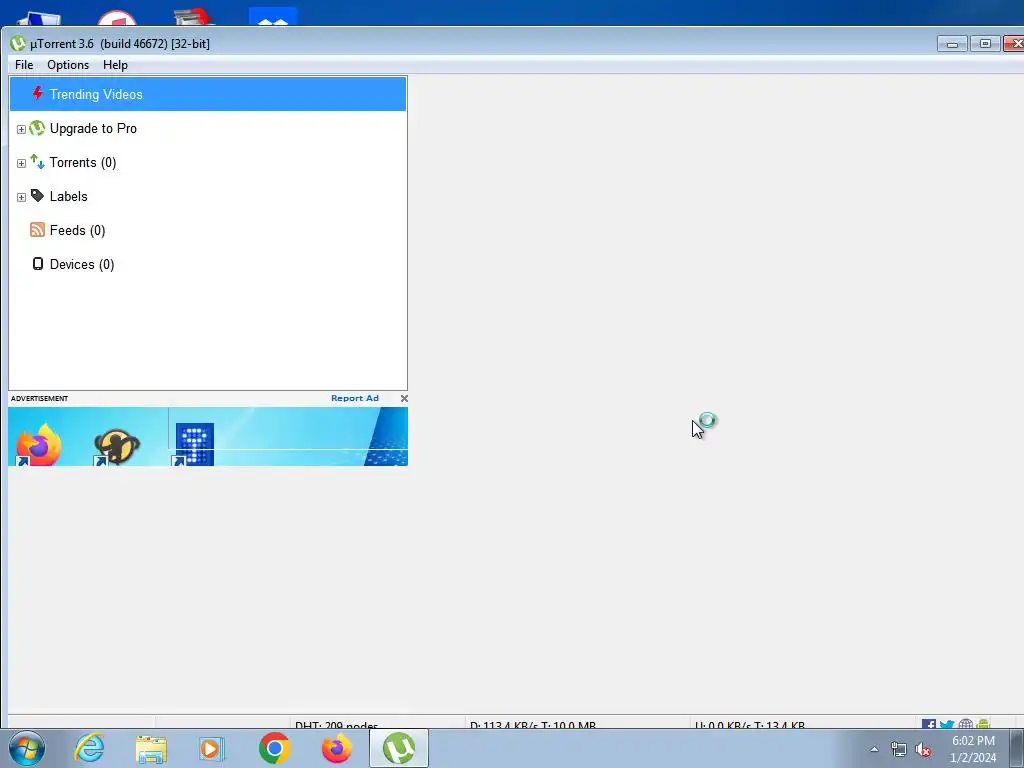Click the Devices phone icon

38,264
